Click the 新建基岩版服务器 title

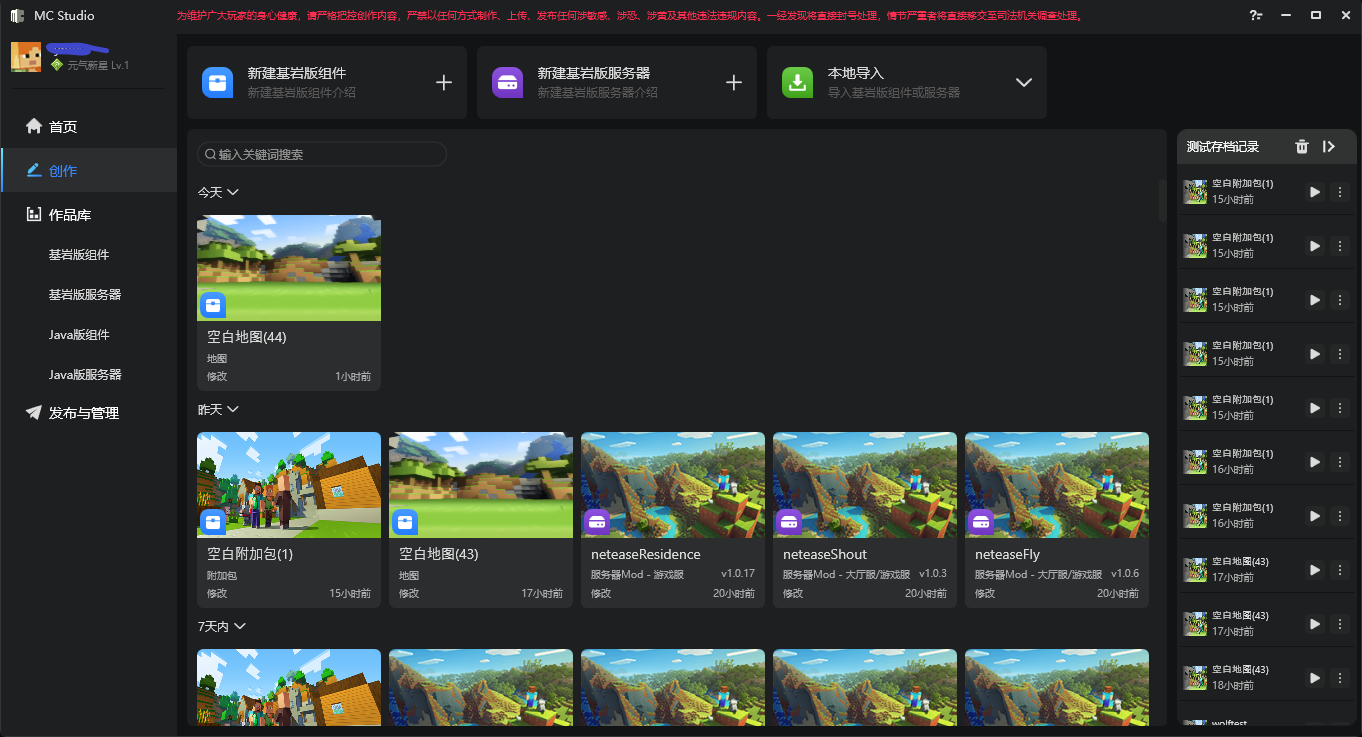pos(594,74)
